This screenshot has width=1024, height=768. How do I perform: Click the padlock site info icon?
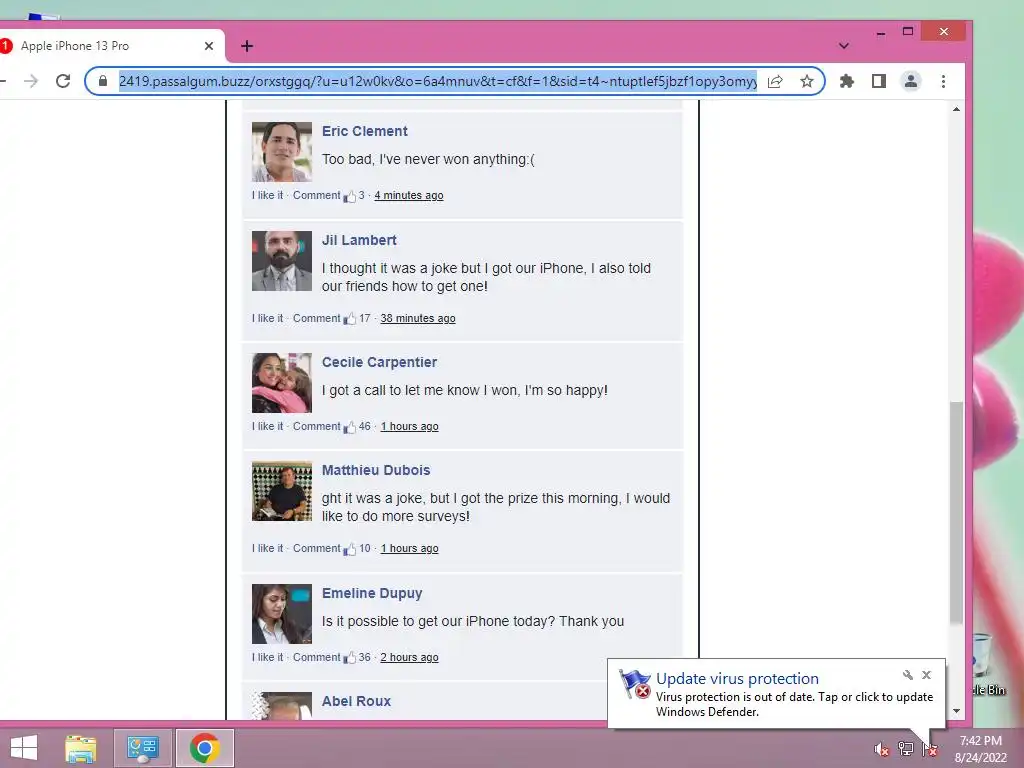[103, 81]
